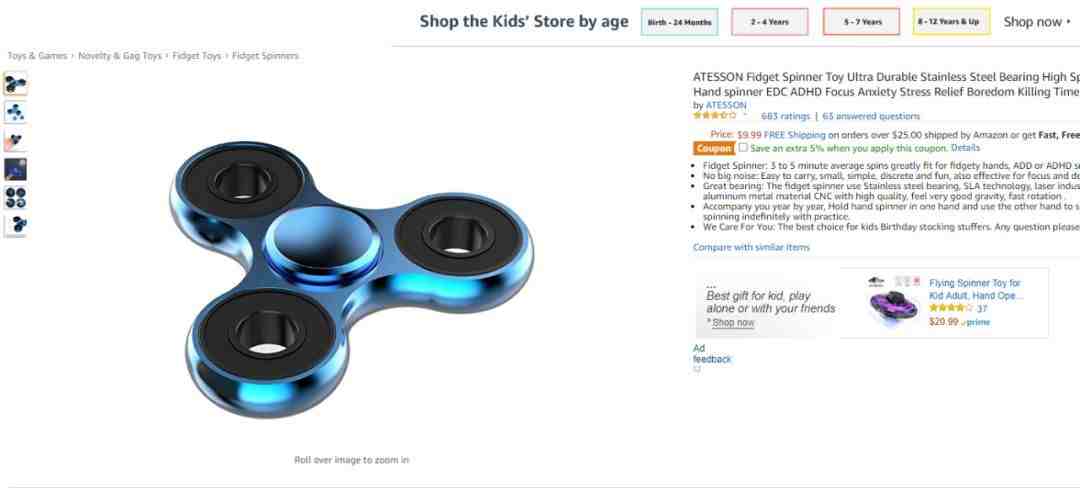View 63 answered questions
The image size is (1080, 488).
(871, 116)
